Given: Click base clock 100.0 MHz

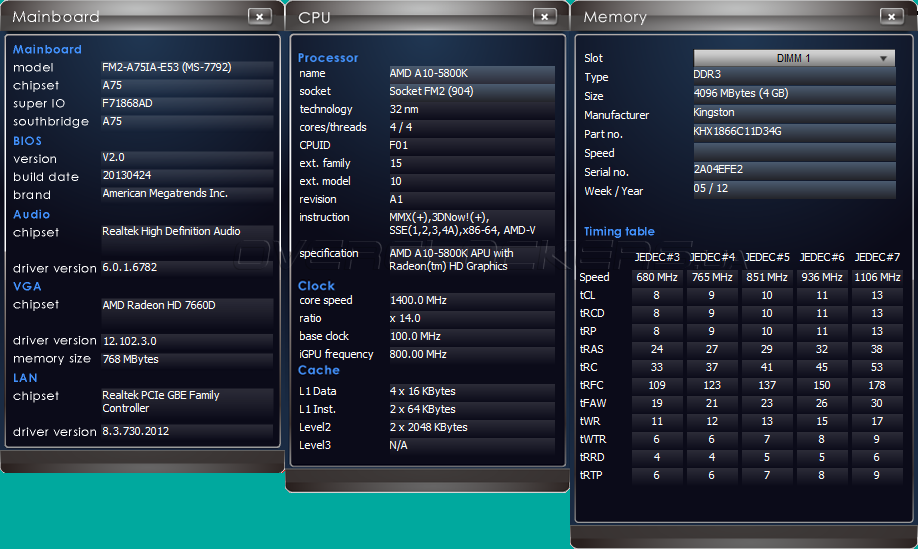Looking at the screenshot, I should pyautogui.click(x=471, y=337).
